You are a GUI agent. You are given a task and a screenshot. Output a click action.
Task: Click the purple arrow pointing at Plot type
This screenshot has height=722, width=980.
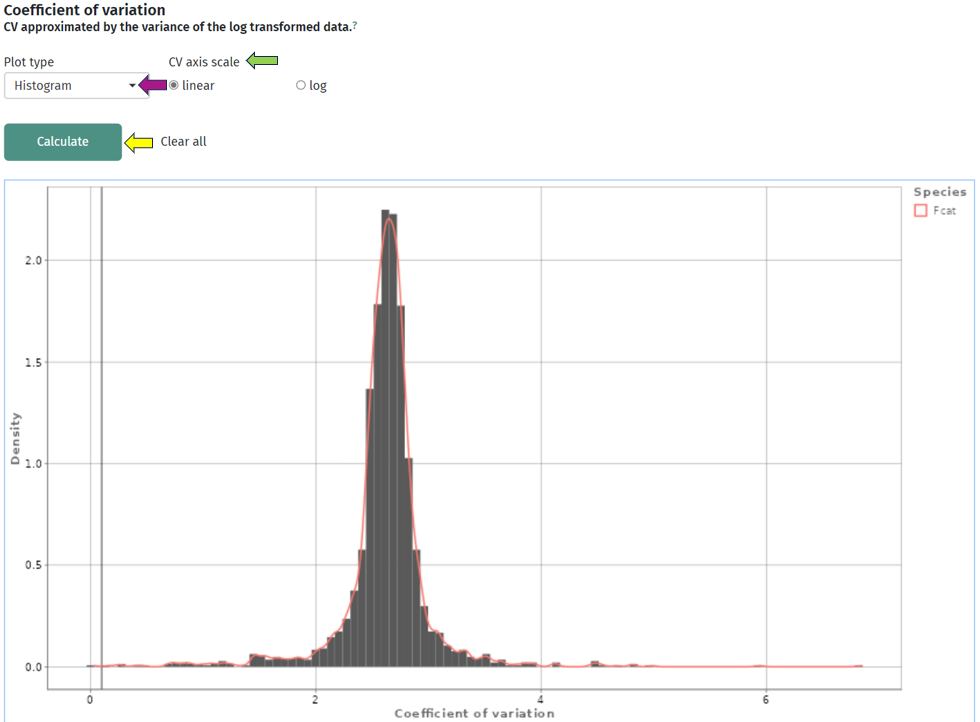pos(154,85)
